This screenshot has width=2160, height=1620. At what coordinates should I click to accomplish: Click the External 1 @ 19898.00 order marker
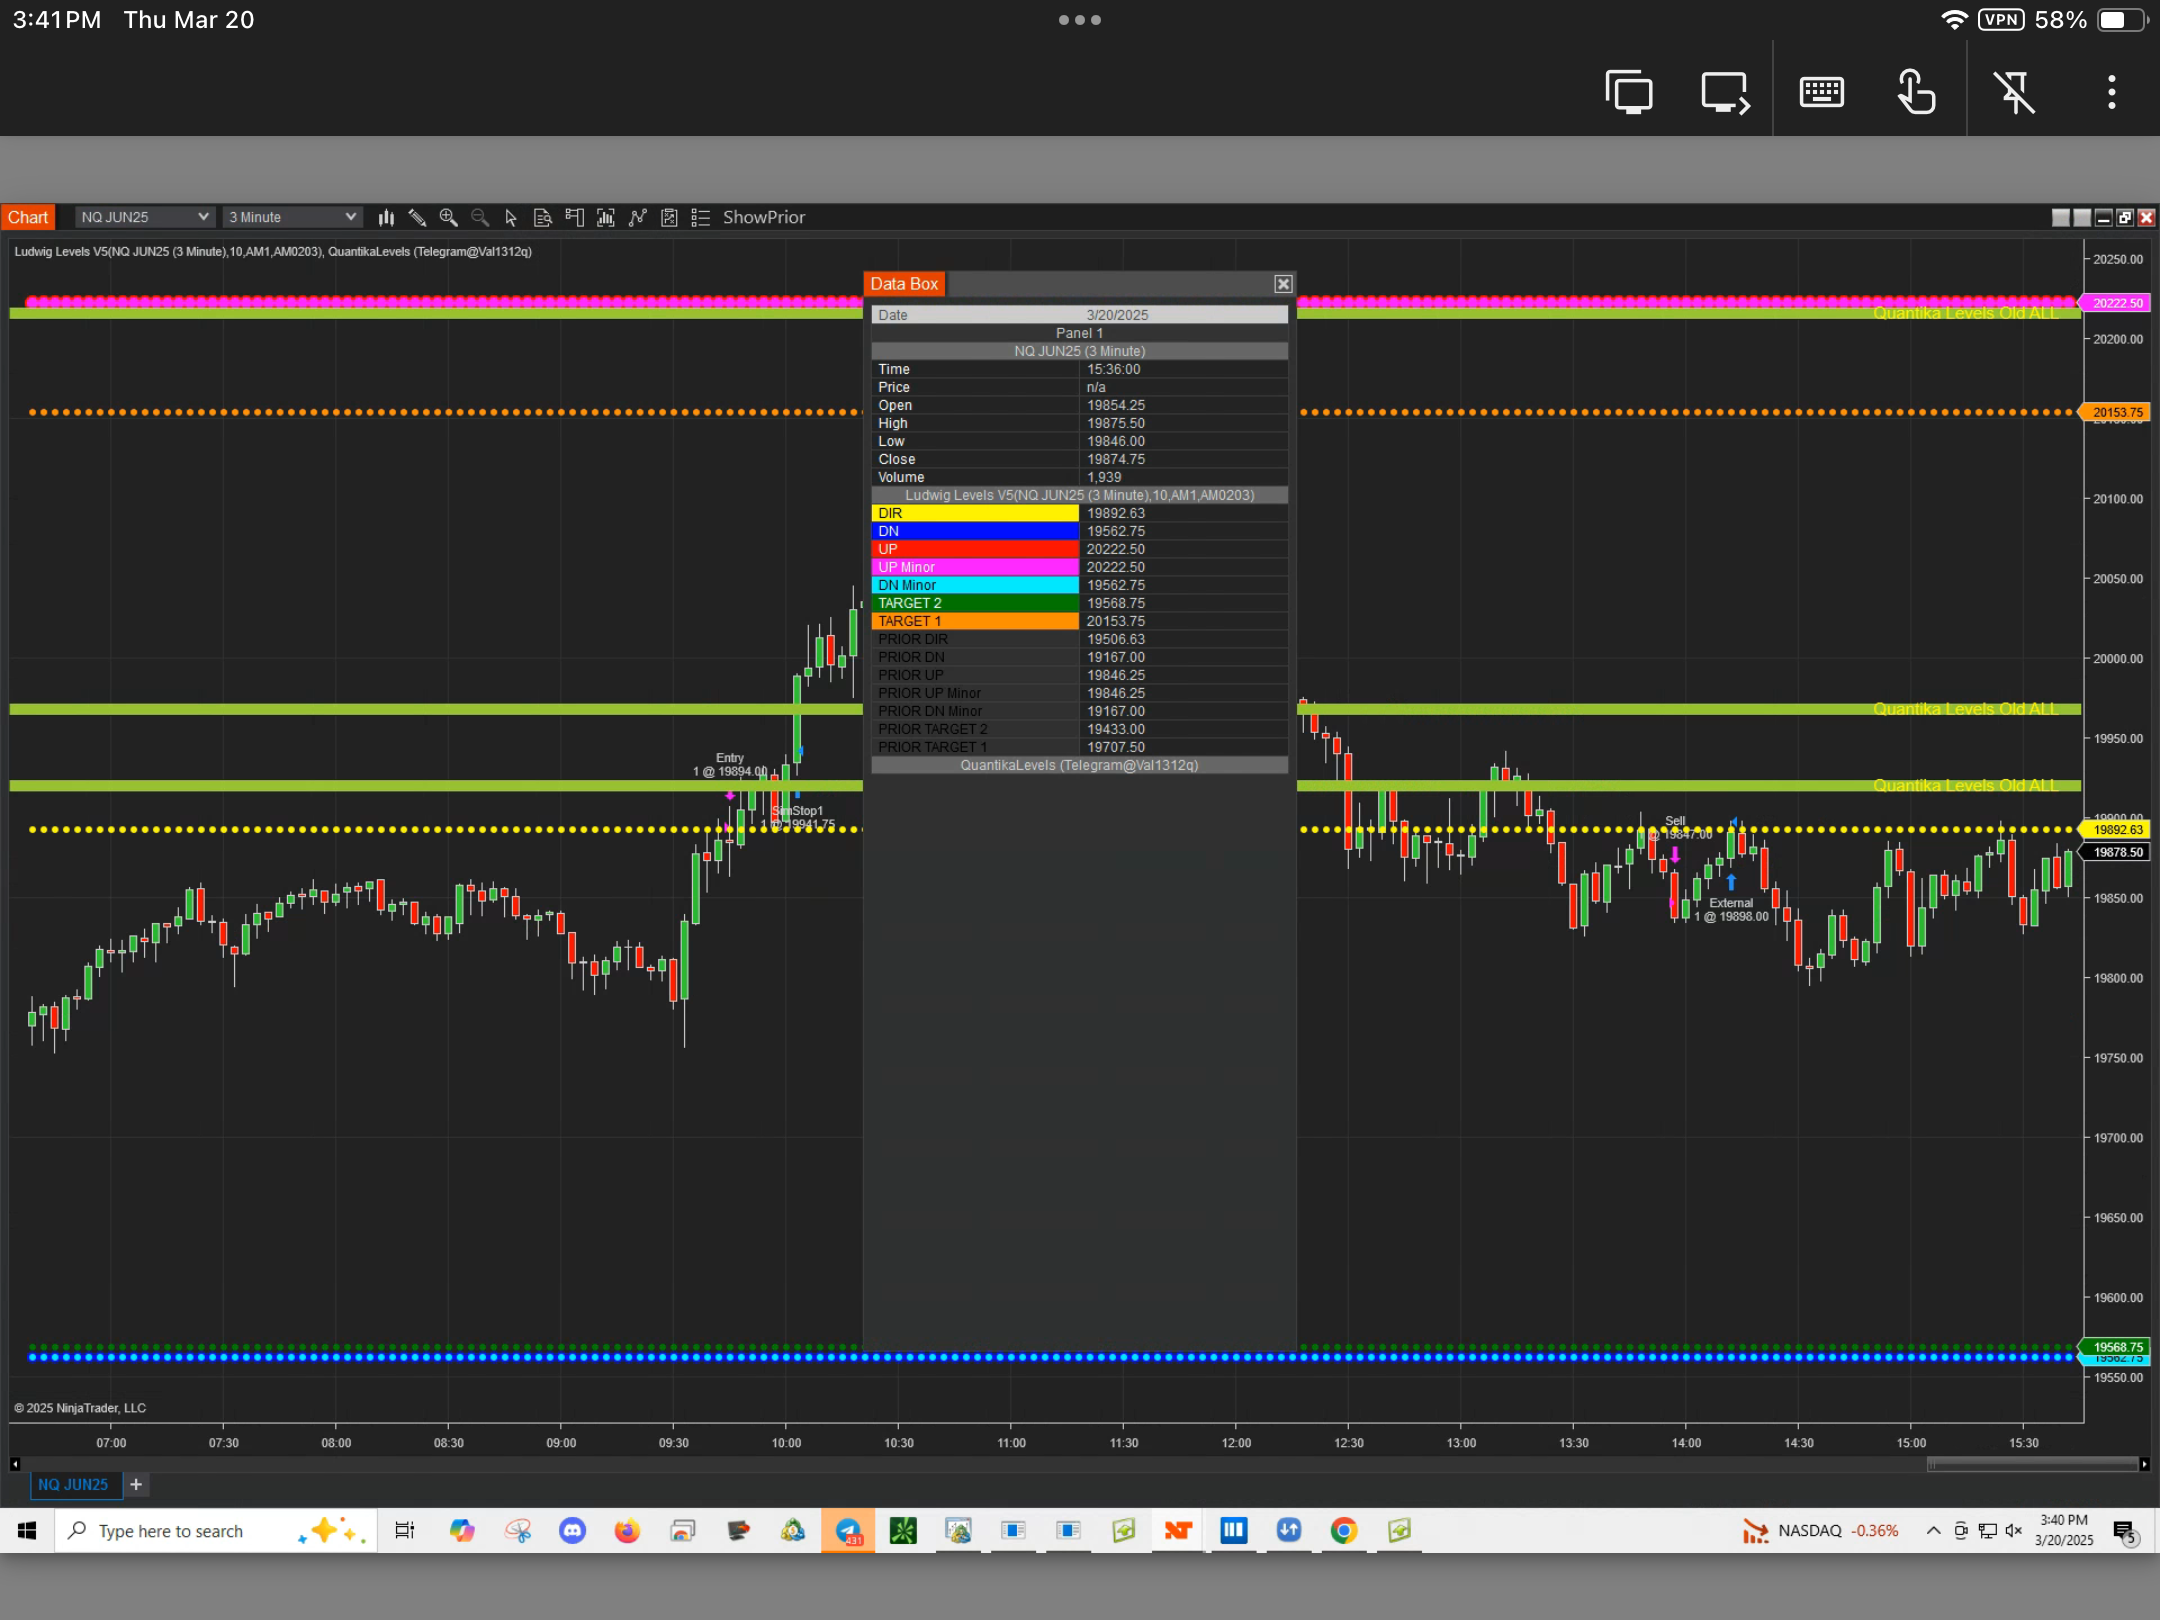(1731, 909)
